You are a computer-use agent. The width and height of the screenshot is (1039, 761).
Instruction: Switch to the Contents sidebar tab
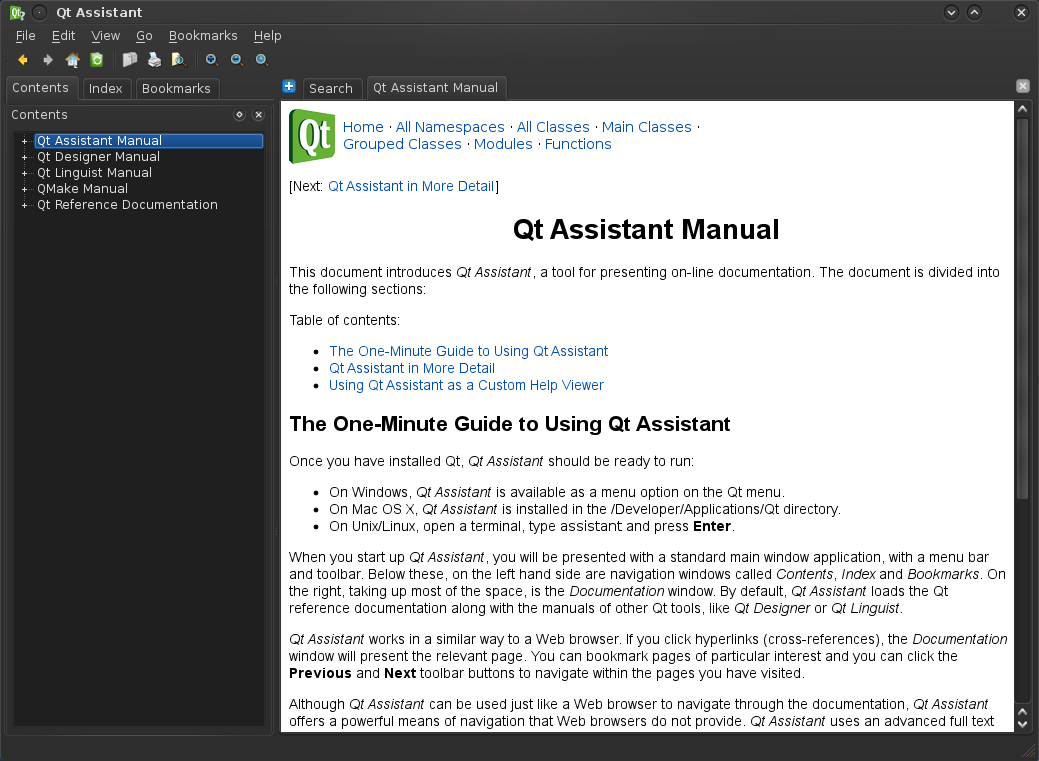pyautogui.click(x=40, y=88)
